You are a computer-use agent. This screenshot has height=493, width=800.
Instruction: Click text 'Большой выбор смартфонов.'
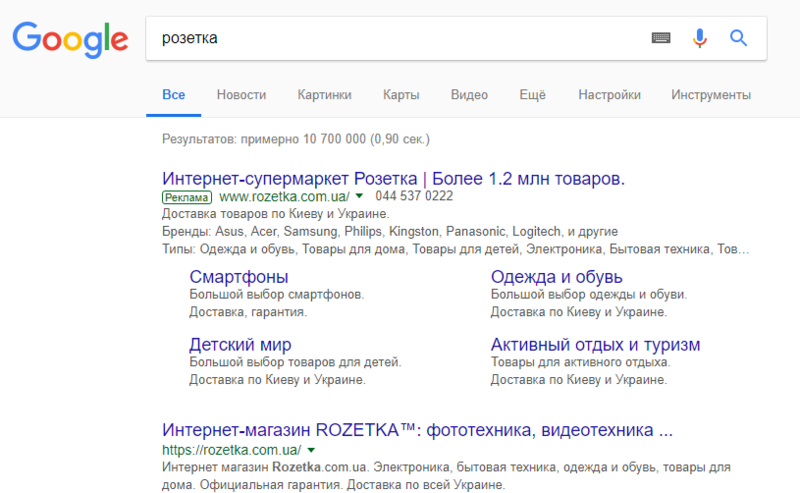click(x=277, y=294)
